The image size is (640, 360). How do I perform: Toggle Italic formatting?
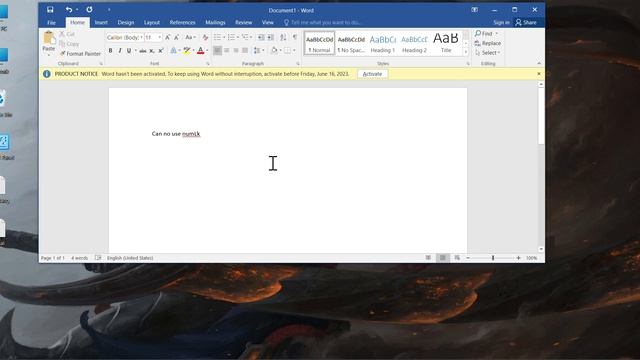pyautogui.click(x=120, y=51)
